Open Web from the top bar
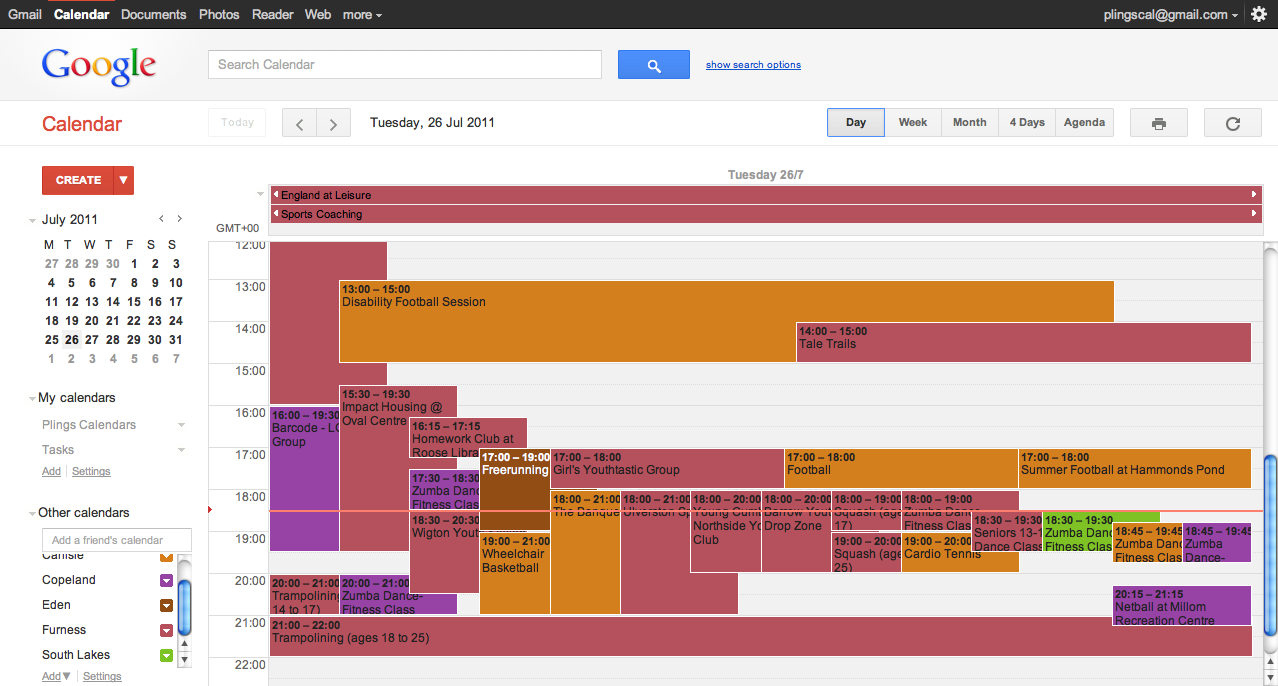This screenshot has height=686, width=1278. coord(318,15)
